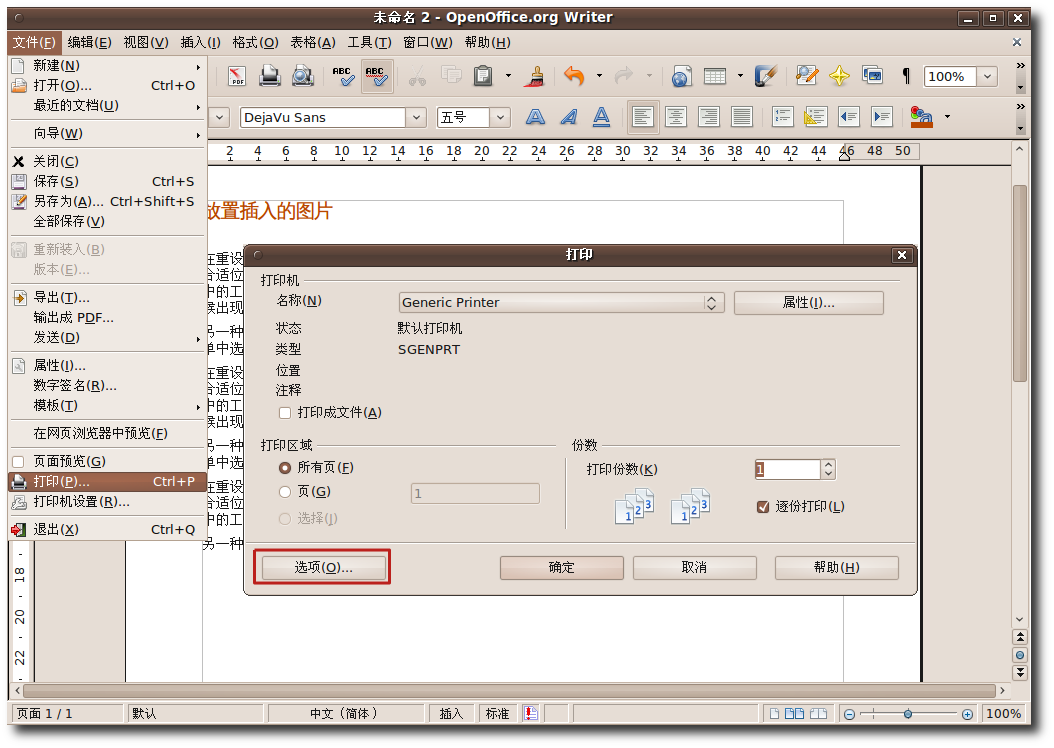Run the spellcheck ABC icon
Image resolution: width=1054 pixels, height=748 pixels.
343,76
